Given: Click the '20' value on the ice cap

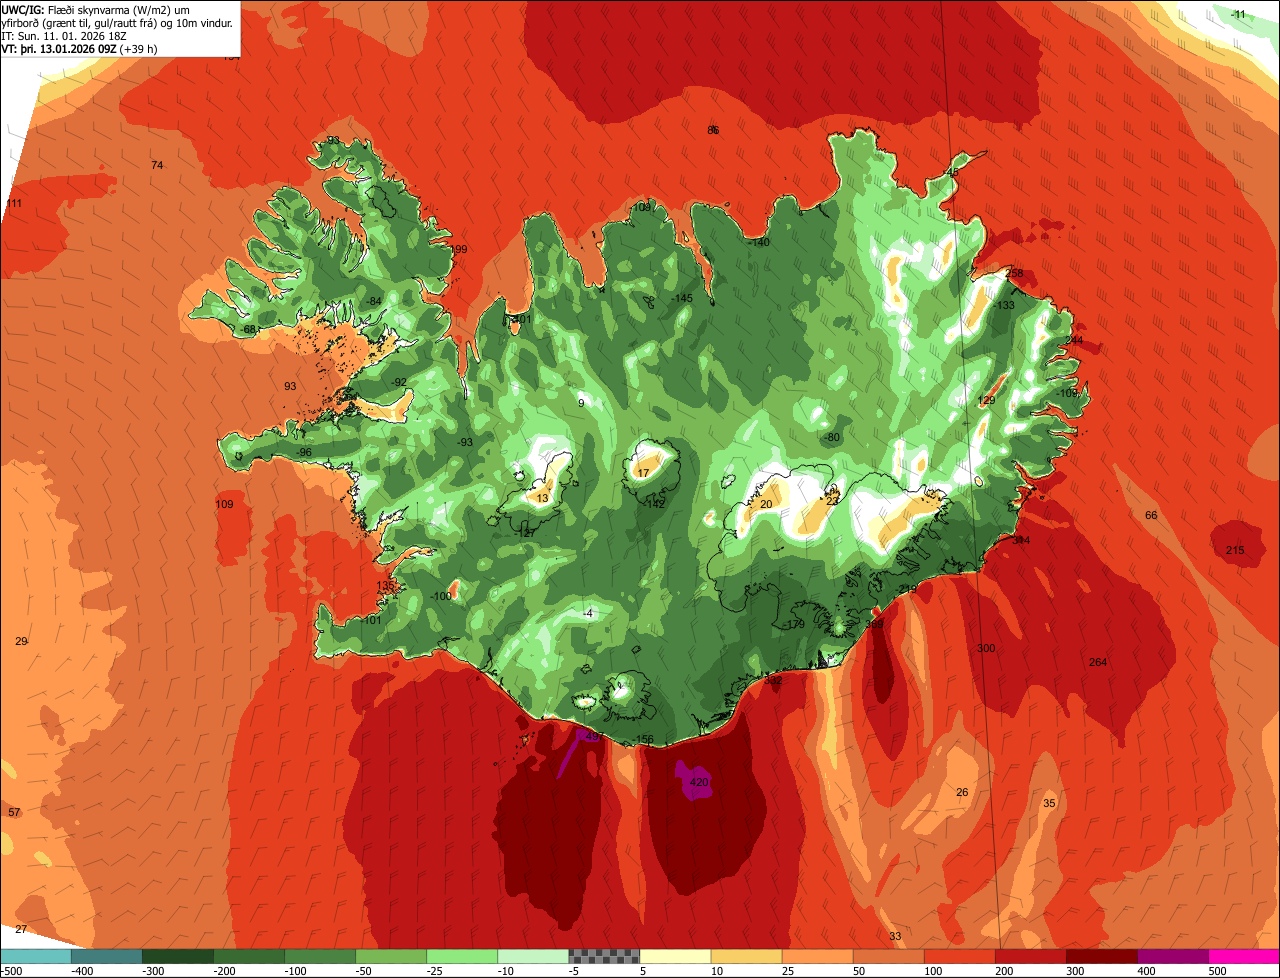Looking at the screenshot, I should (x=766, y=504).
